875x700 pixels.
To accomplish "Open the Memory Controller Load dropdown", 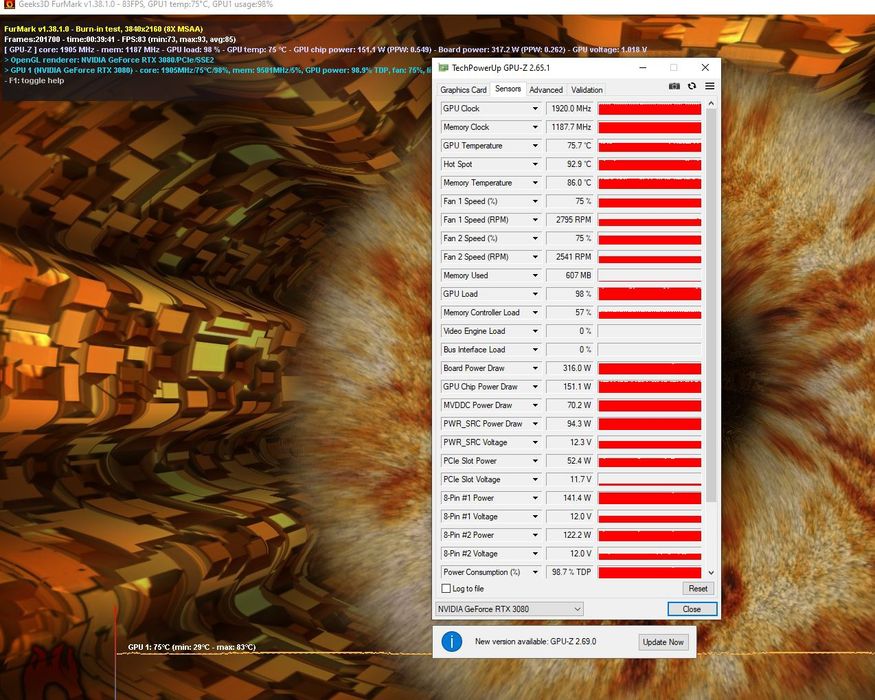I will tap(535, 313).
